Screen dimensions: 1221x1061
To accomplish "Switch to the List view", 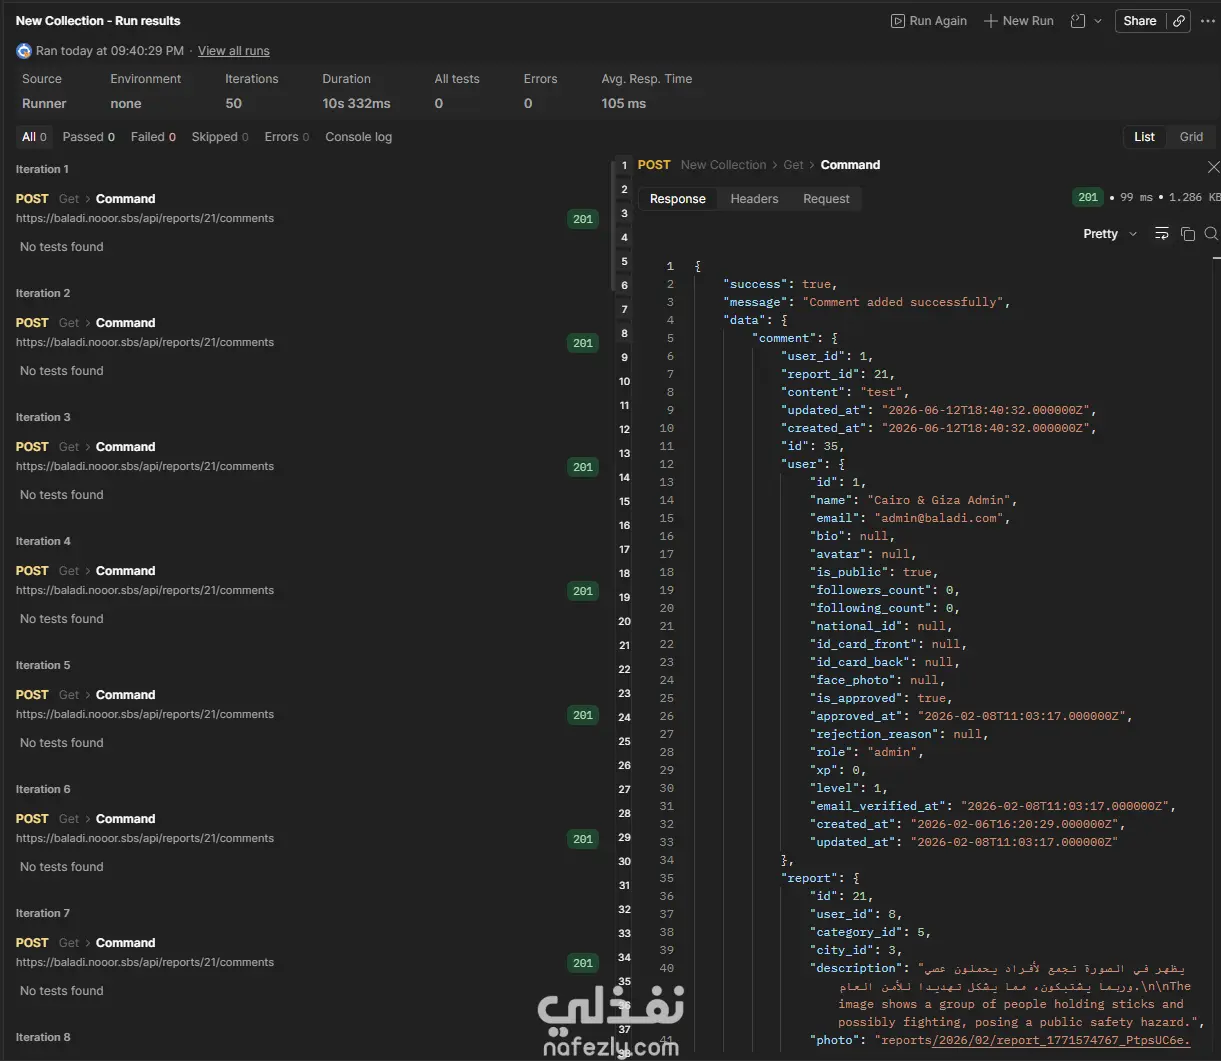I will pyautogui.click(x=1145, y=137).
